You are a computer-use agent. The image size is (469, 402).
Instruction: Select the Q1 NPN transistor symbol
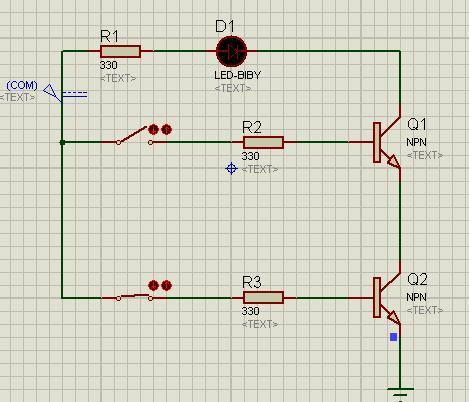(387, 142)
